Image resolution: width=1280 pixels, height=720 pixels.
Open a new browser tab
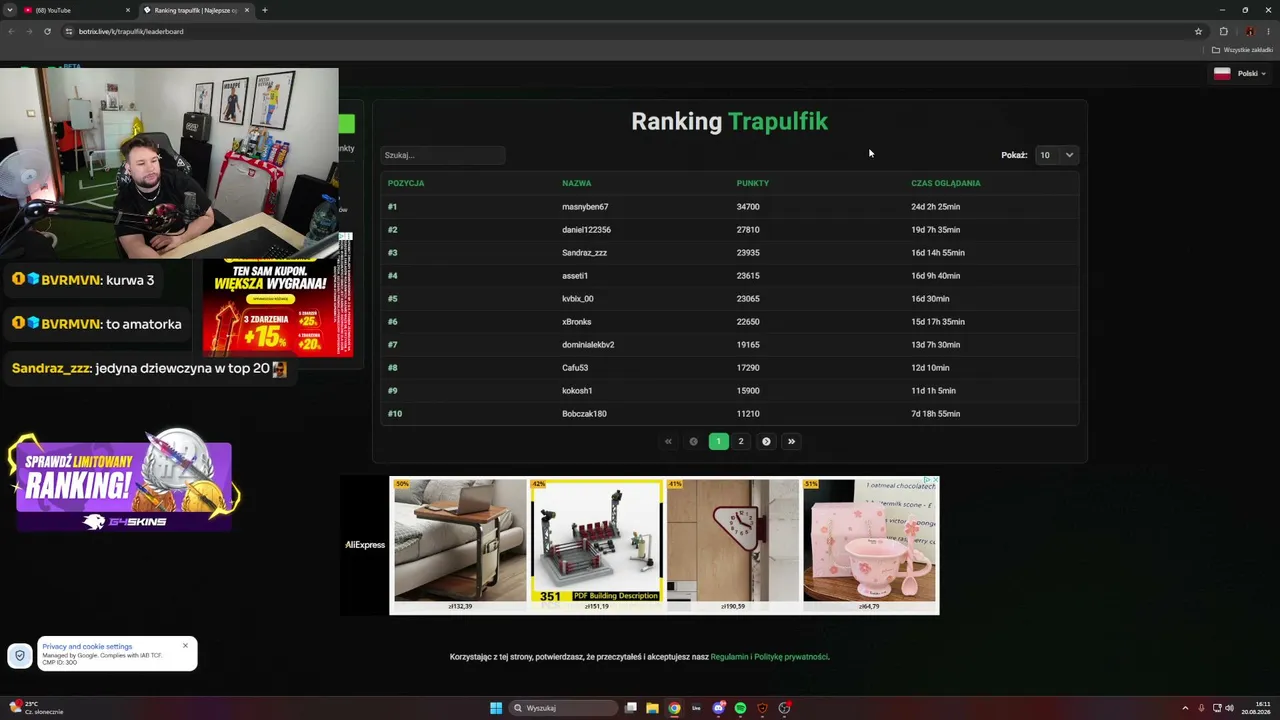click(264, 10)
